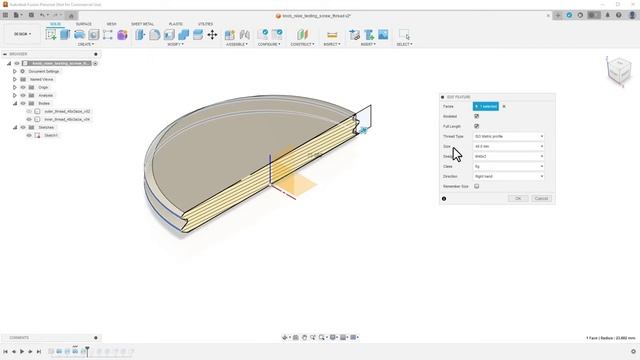Activate the Select tool icon
Viewport: 640px width, 360px height.
[x=404, y=35]
